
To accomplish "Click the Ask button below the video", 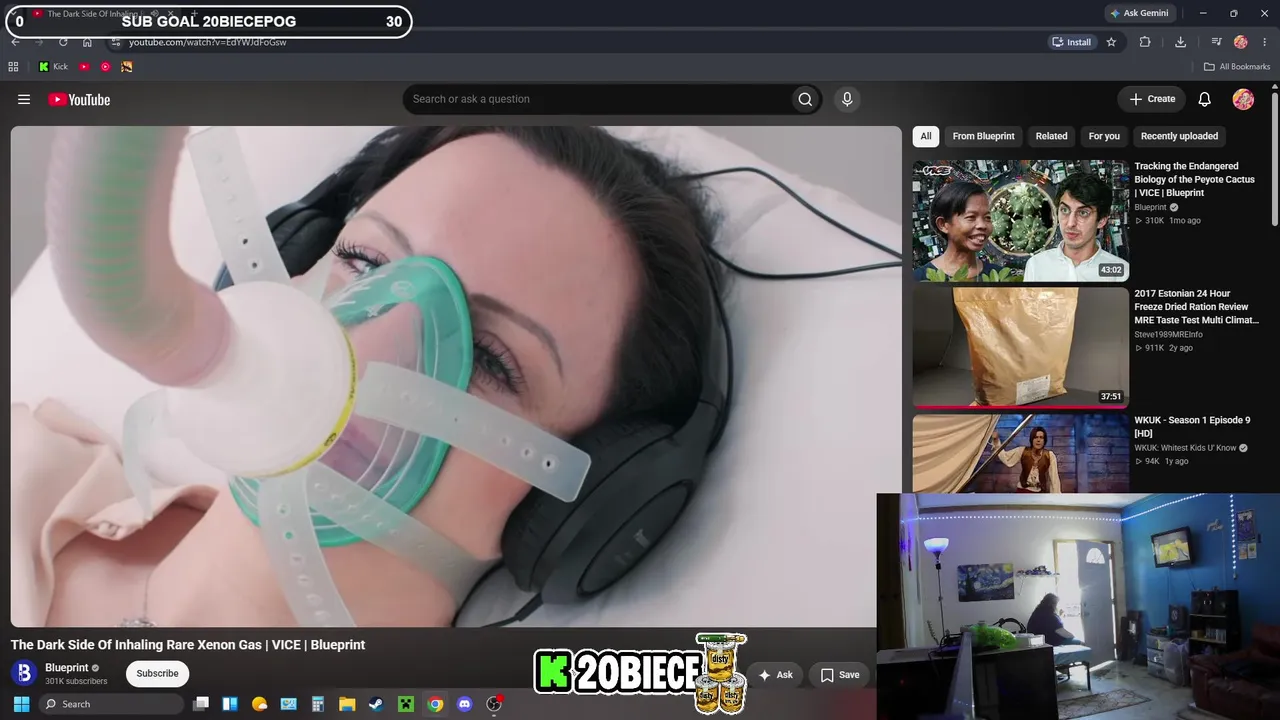I will coord(775,675).
